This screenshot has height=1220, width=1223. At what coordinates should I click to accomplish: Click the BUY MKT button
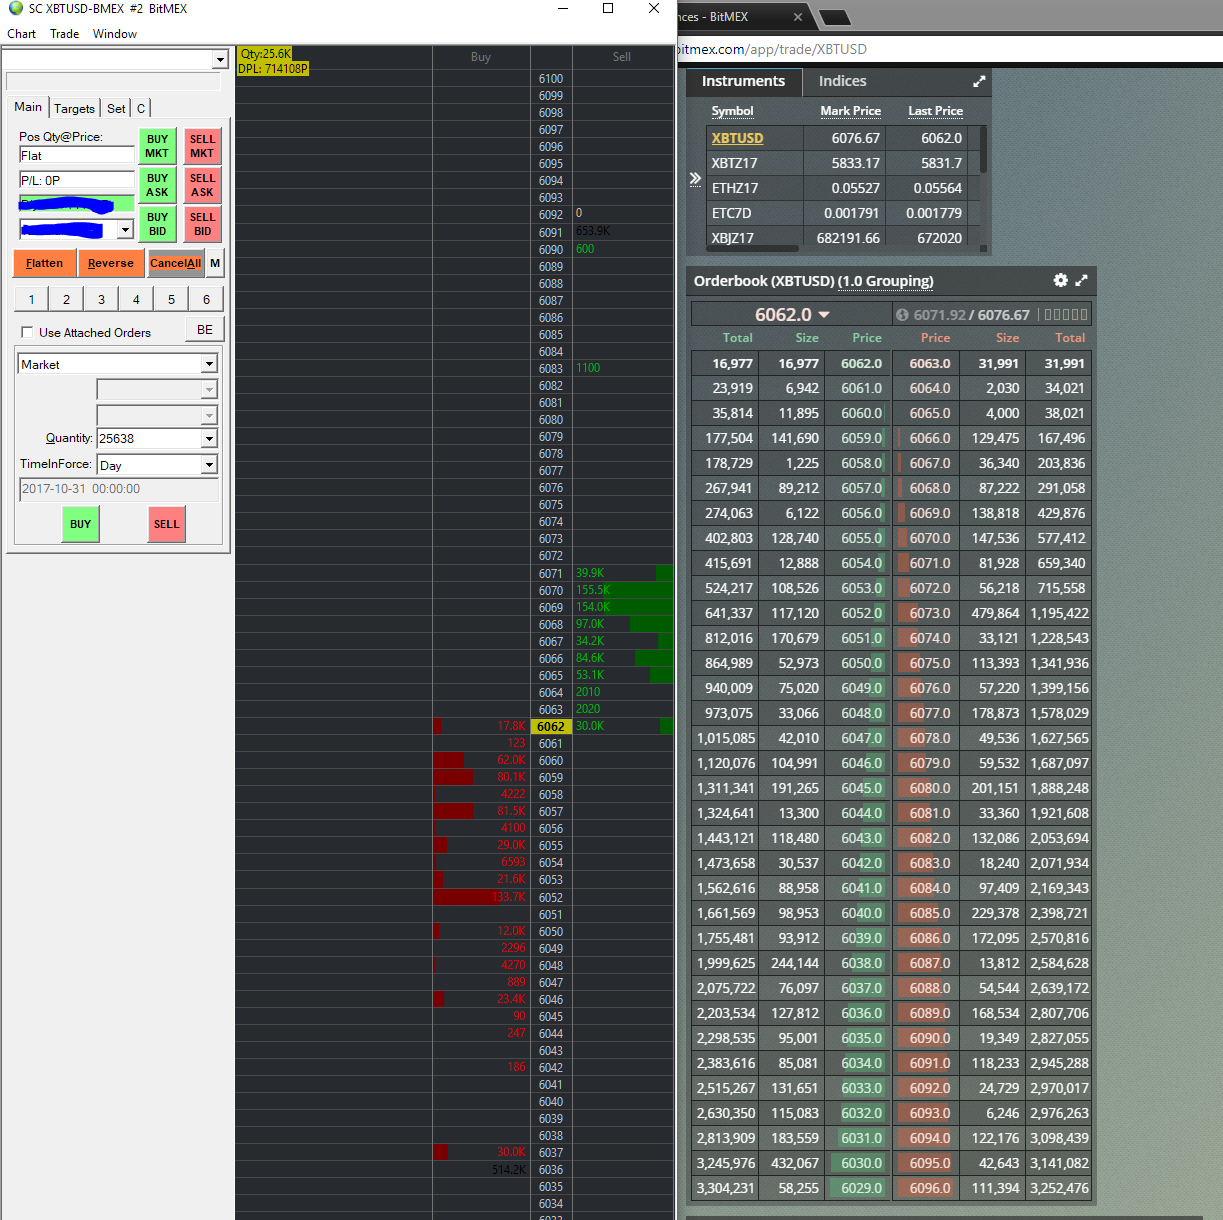coord(157,146)
